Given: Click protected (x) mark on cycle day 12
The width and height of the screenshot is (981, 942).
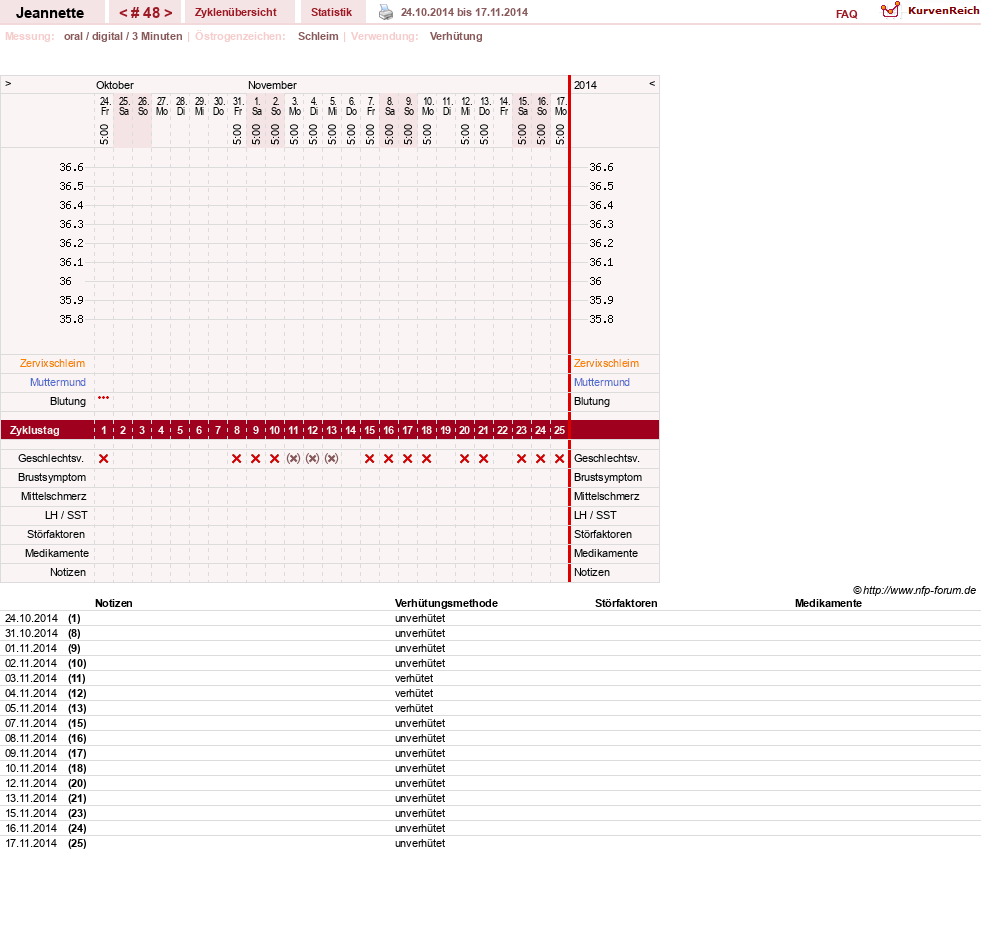Looking at the screenshot, I should click(312, 458).
